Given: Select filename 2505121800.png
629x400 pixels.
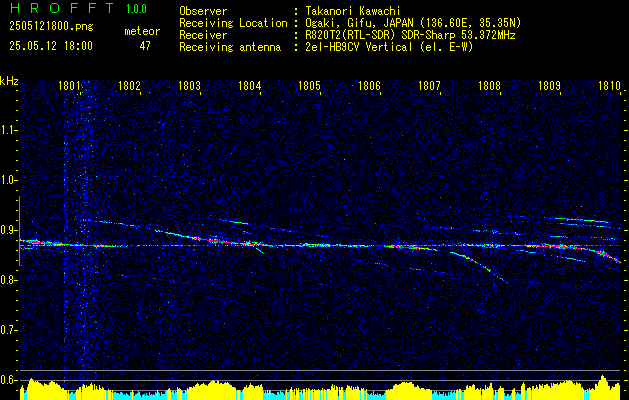Looking at the screenshot, I should (x=51, y=27).
